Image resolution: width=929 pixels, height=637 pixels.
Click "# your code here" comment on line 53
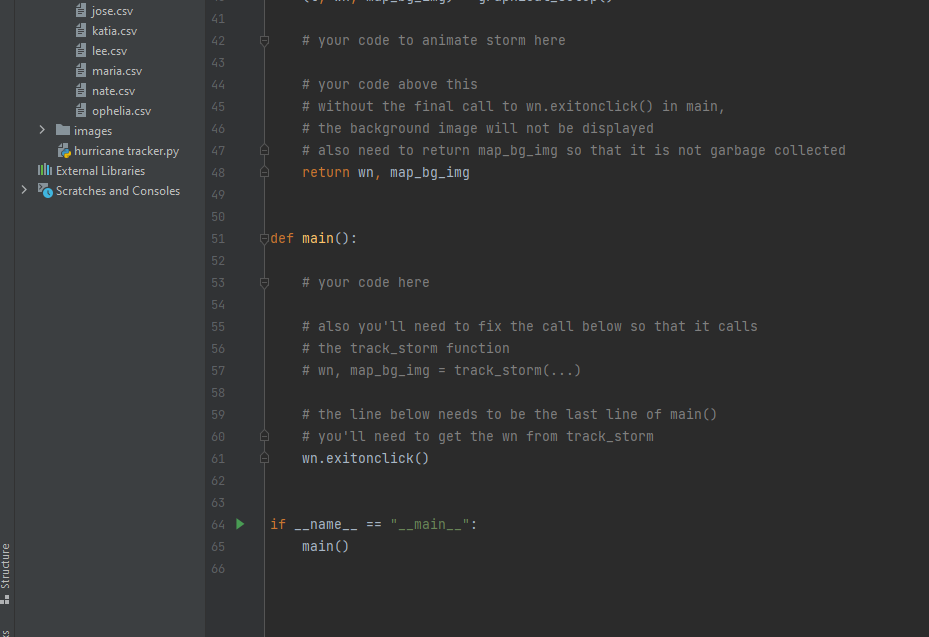[366, 283]
